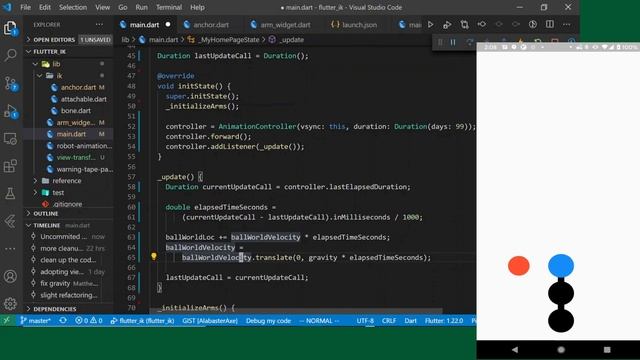Screen dimensions: 640x360
Task: Expand the Open Editors section
Action: [x=68, y=40]
